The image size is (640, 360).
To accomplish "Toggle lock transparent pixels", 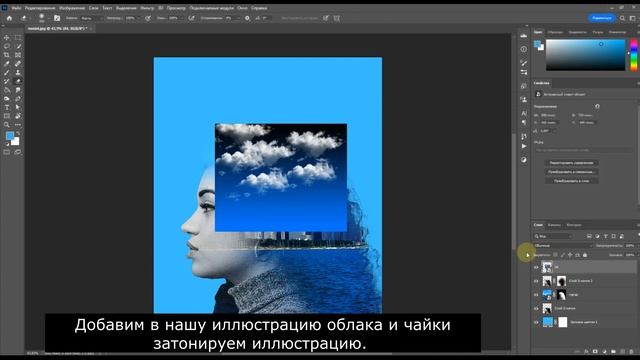I will click(555, 255).
